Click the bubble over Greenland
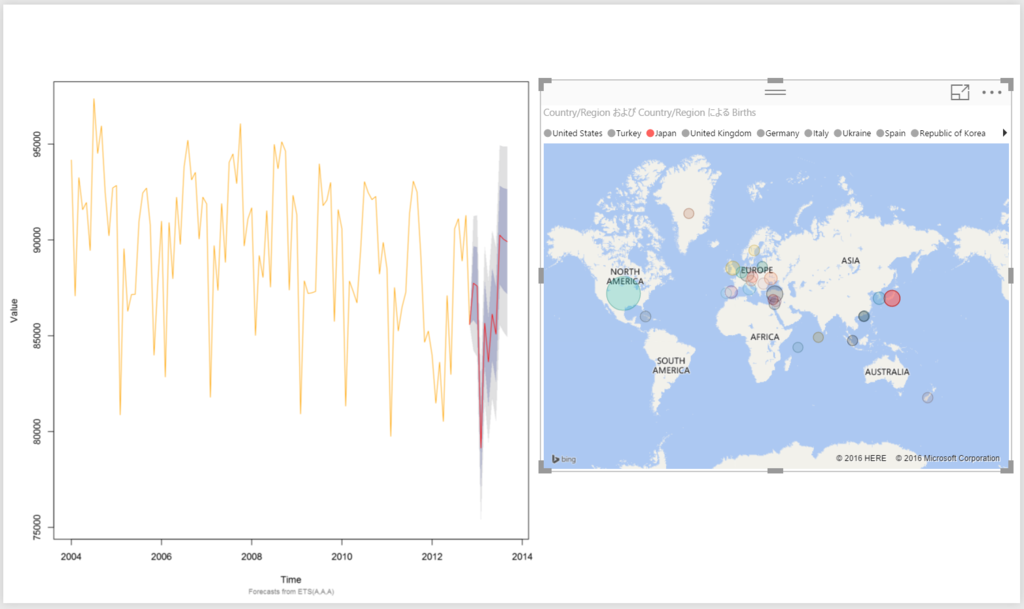The image size is (1024, 609). pos(688,213)
